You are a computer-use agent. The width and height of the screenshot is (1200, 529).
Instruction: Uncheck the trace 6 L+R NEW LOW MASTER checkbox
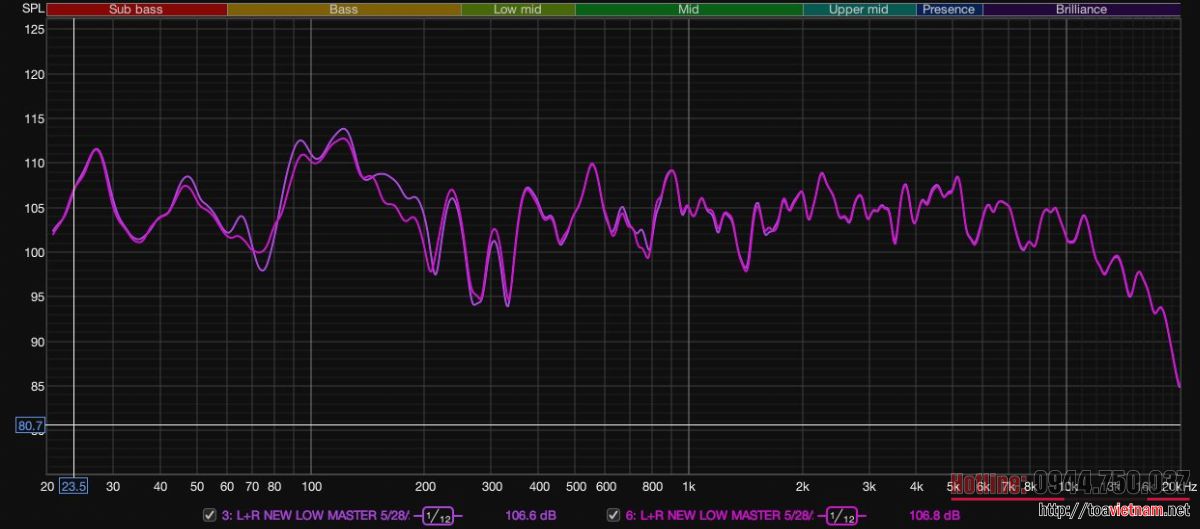[613, 516]
